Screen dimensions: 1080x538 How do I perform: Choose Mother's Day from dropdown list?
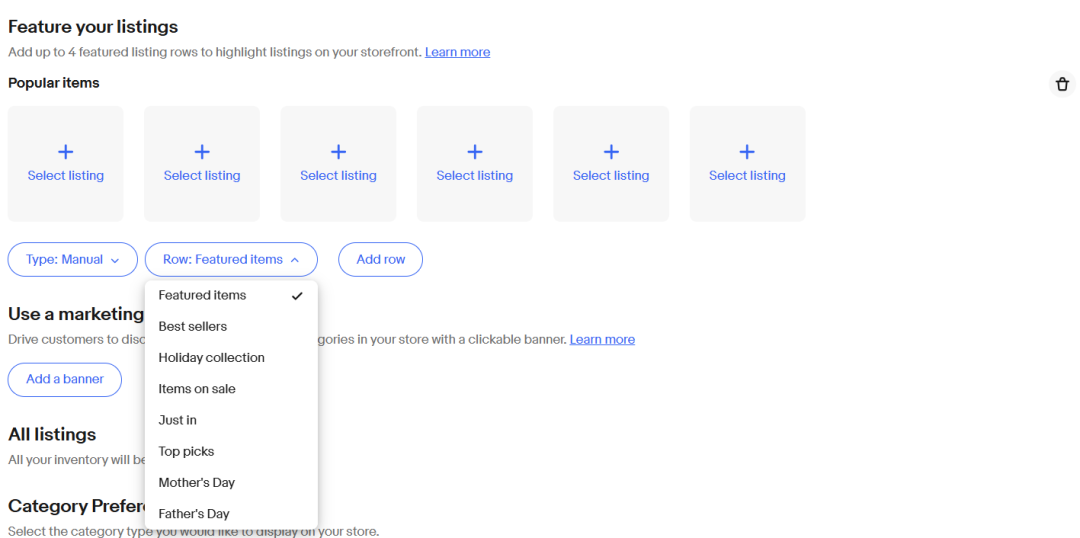point(197,483)
